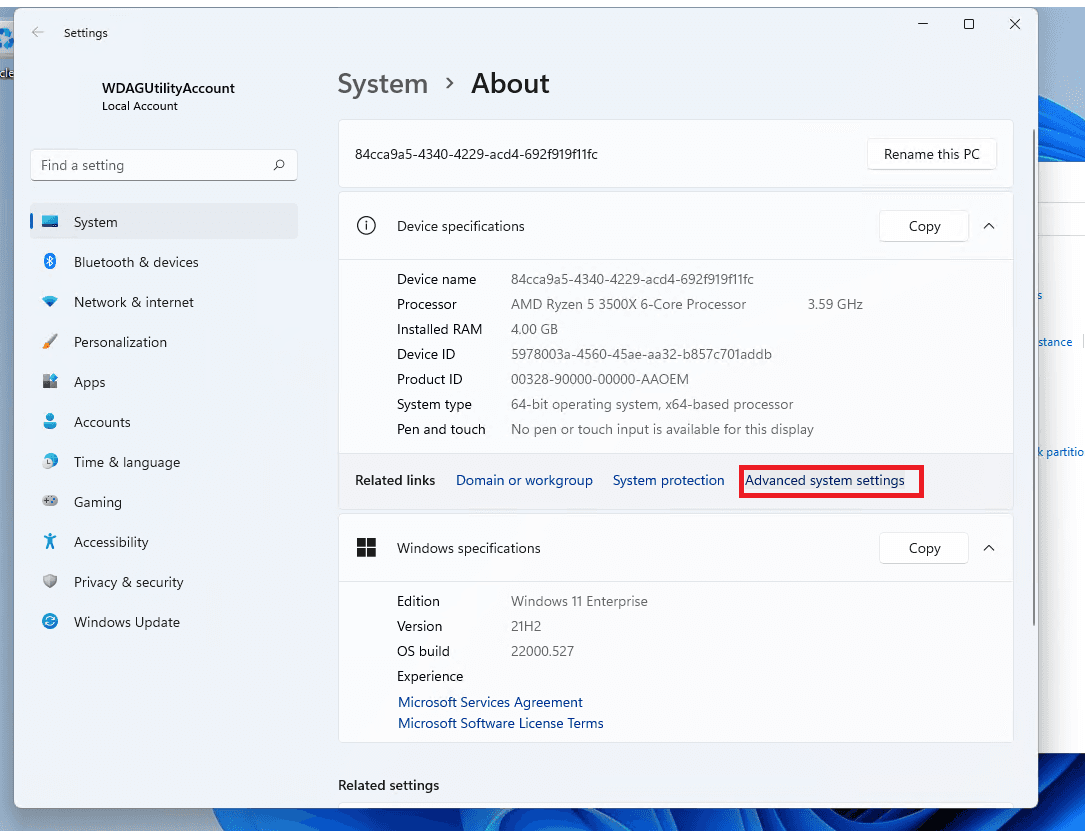Click the Bluetooth icon in sidebar
The image size is (1085, 831).
pyautogui.click(x=50, y=262)
